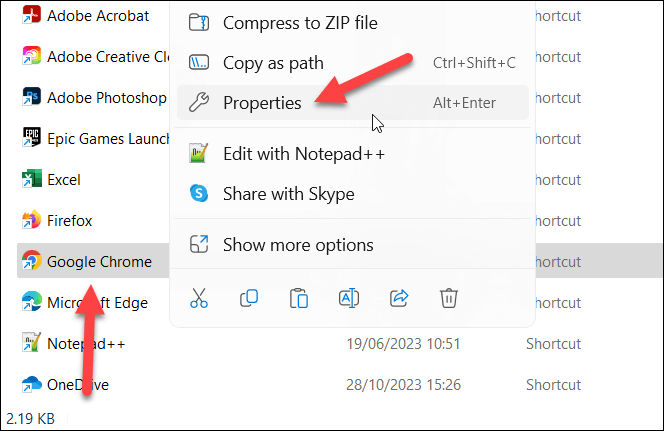Select the Notepad++ shortcut row

(85, 343)
